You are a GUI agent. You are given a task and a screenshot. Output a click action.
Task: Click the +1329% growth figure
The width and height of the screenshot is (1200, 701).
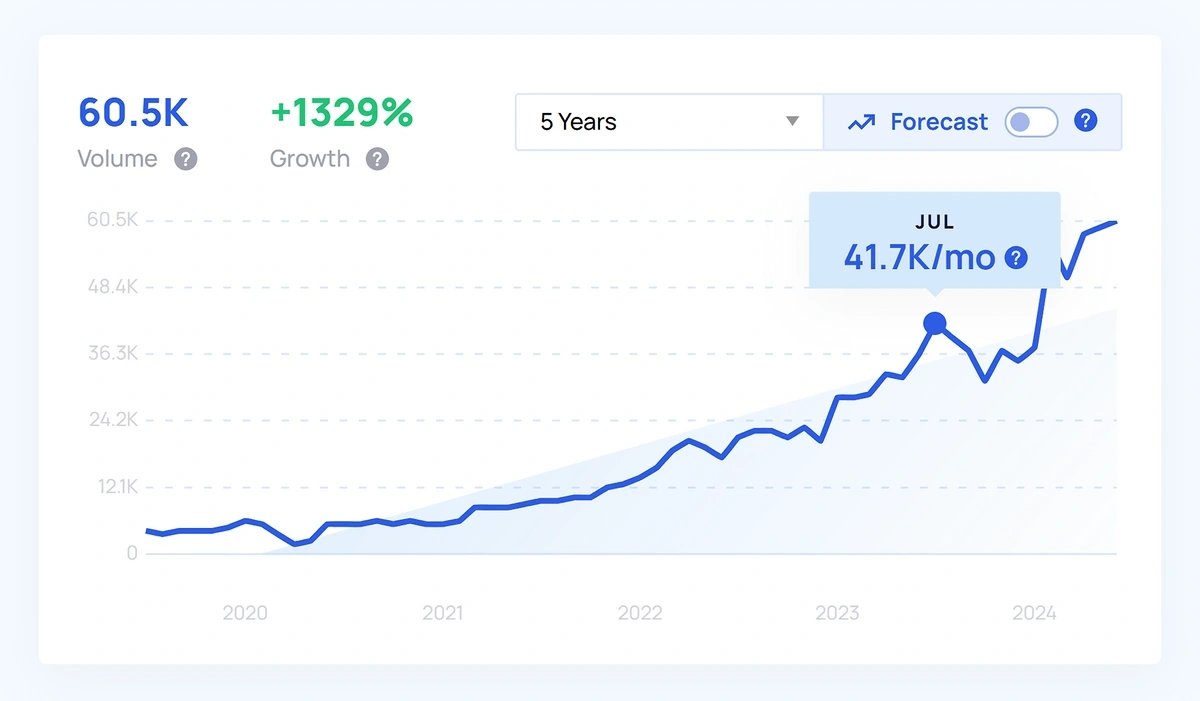click(341, 114)
